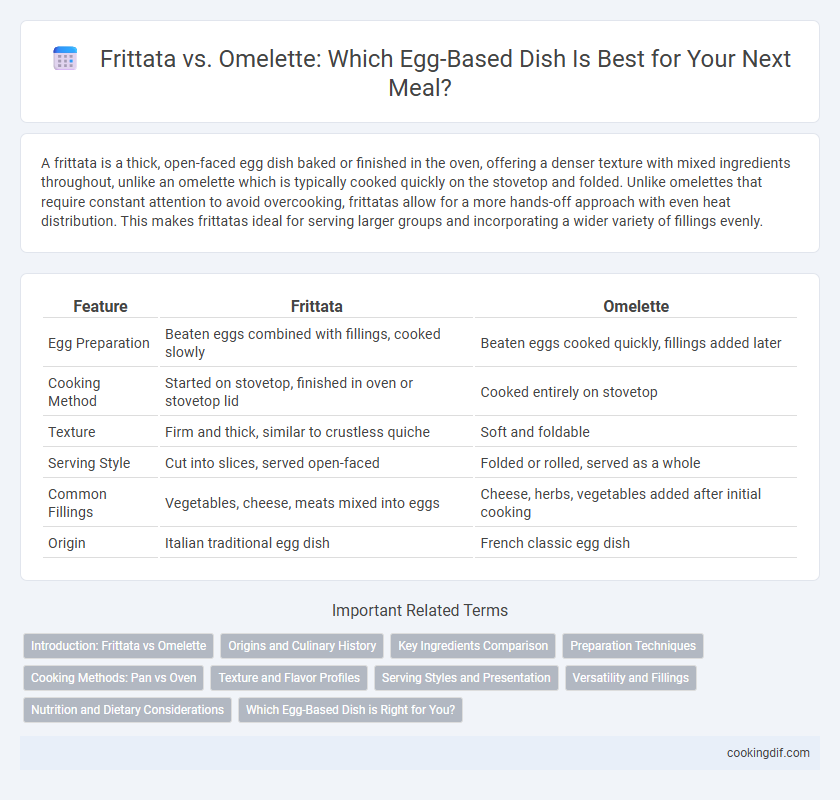Click the calendar icon beside the title
The width and height of the screenshot is (840, 800).
pyautogui.click(x=65, y=58)
